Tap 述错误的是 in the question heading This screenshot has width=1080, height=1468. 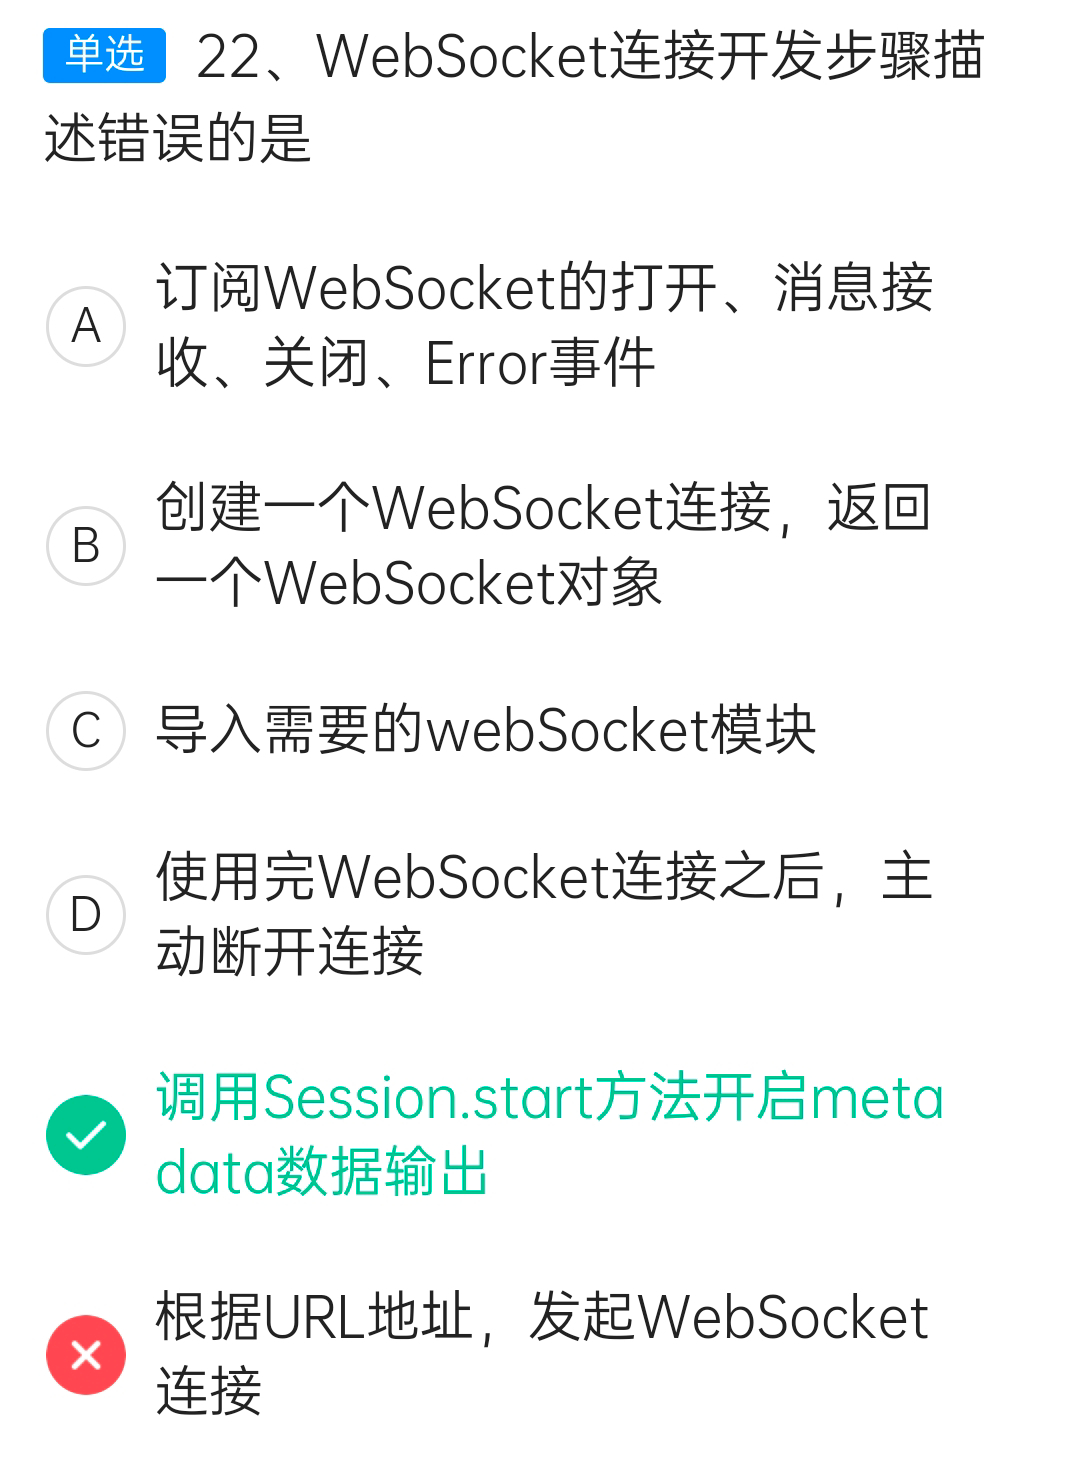pyautogui.click(x=178, y=138)
